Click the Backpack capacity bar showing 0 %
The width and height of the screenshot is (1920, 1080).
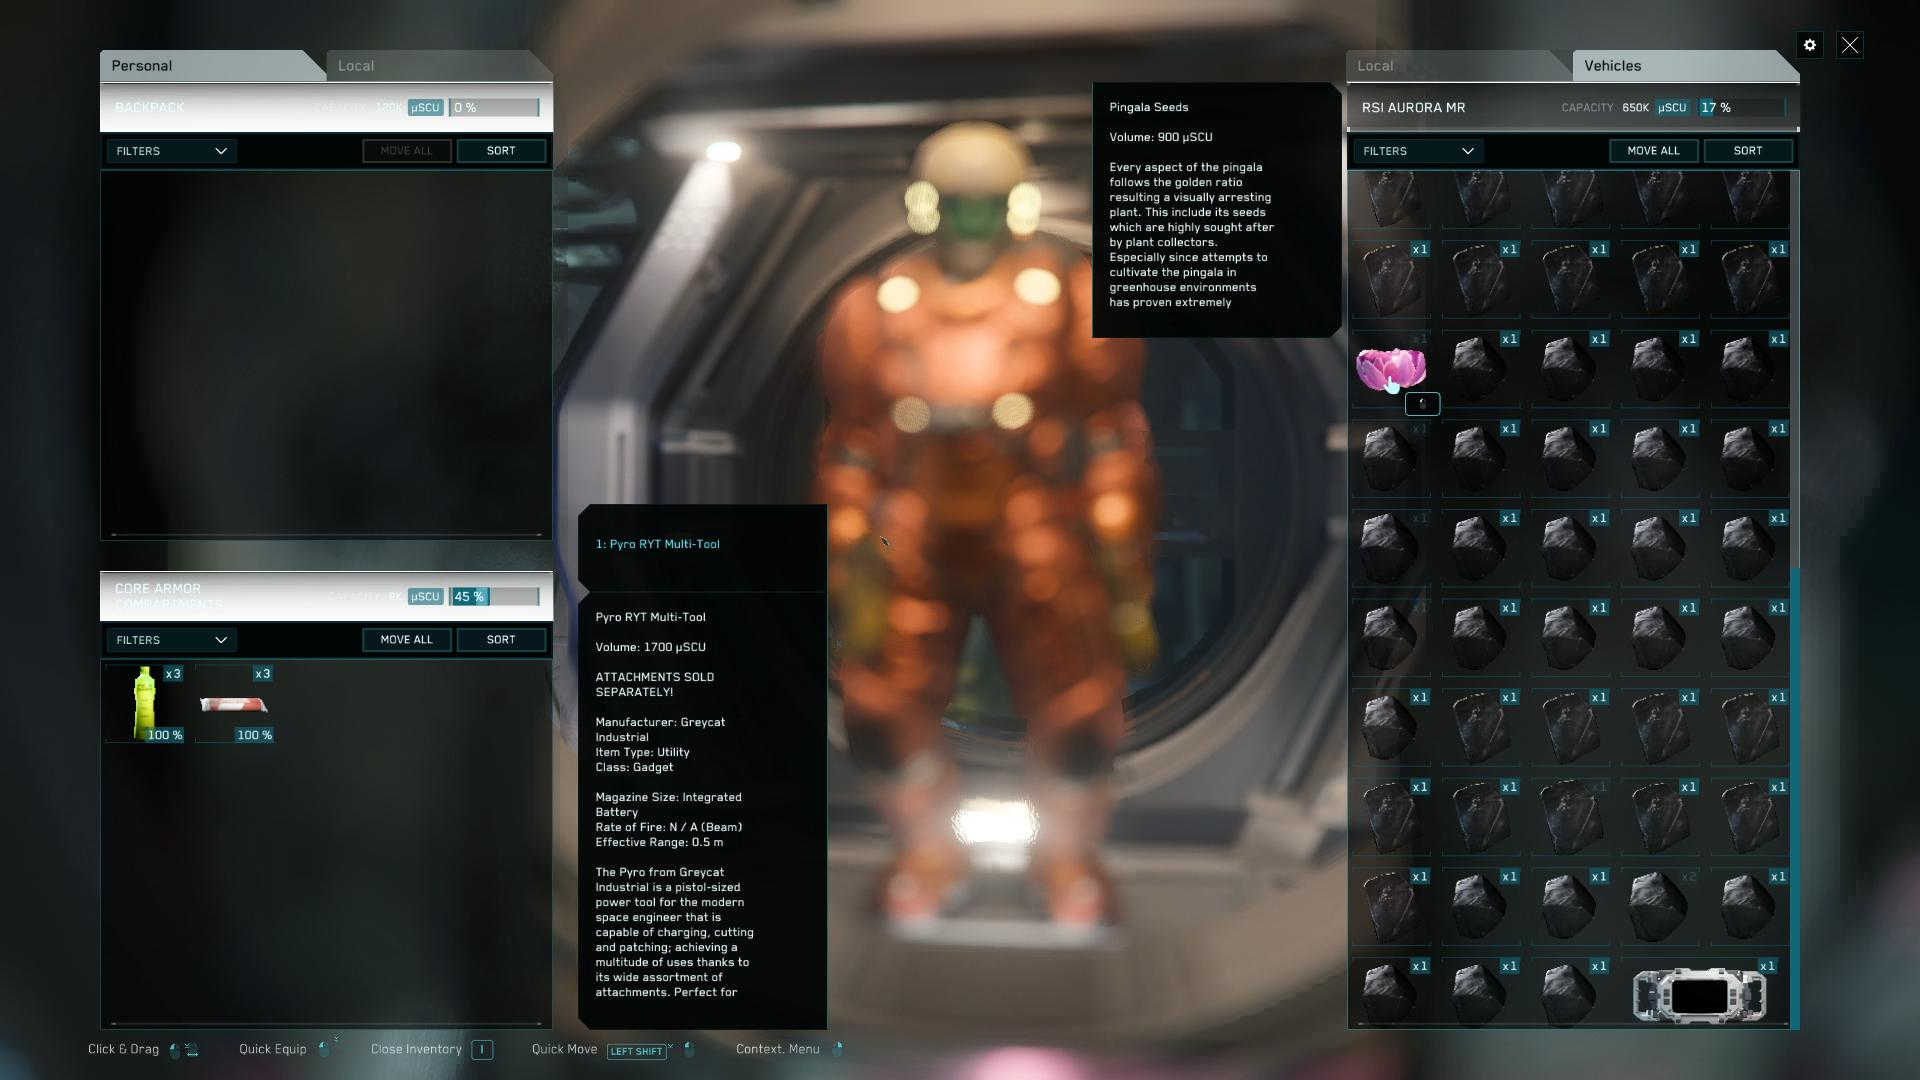pos(495,107)
